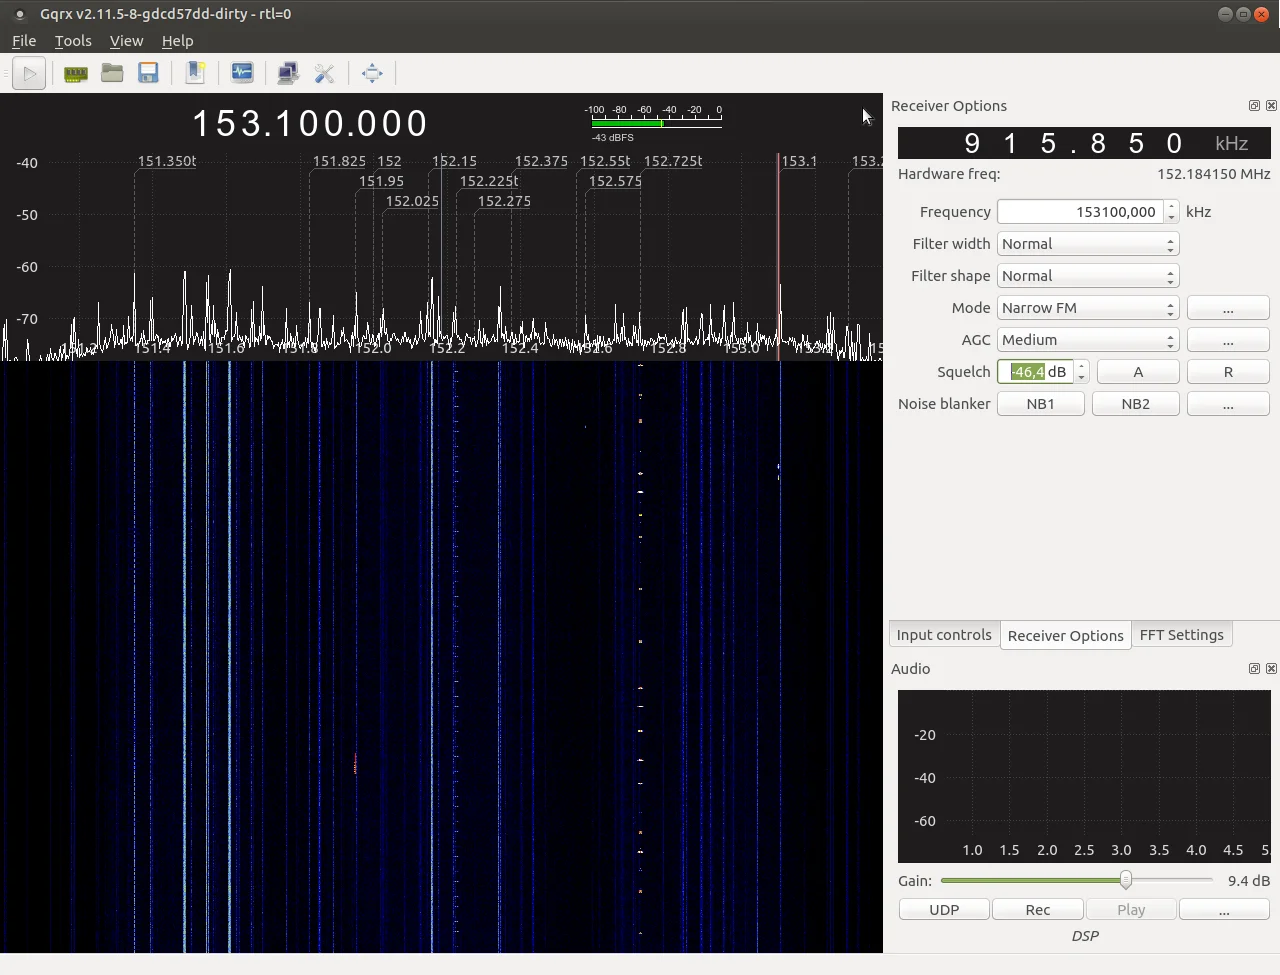Toggle full screen with arrows icon
The image size is (1280, 975).
372,73
